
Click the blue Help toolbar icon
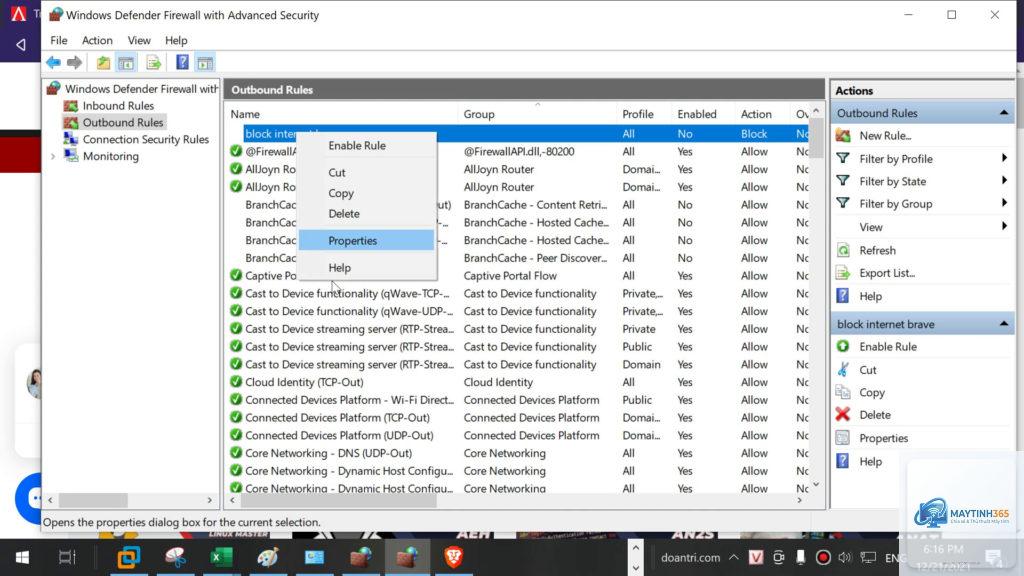coord(182,63)
